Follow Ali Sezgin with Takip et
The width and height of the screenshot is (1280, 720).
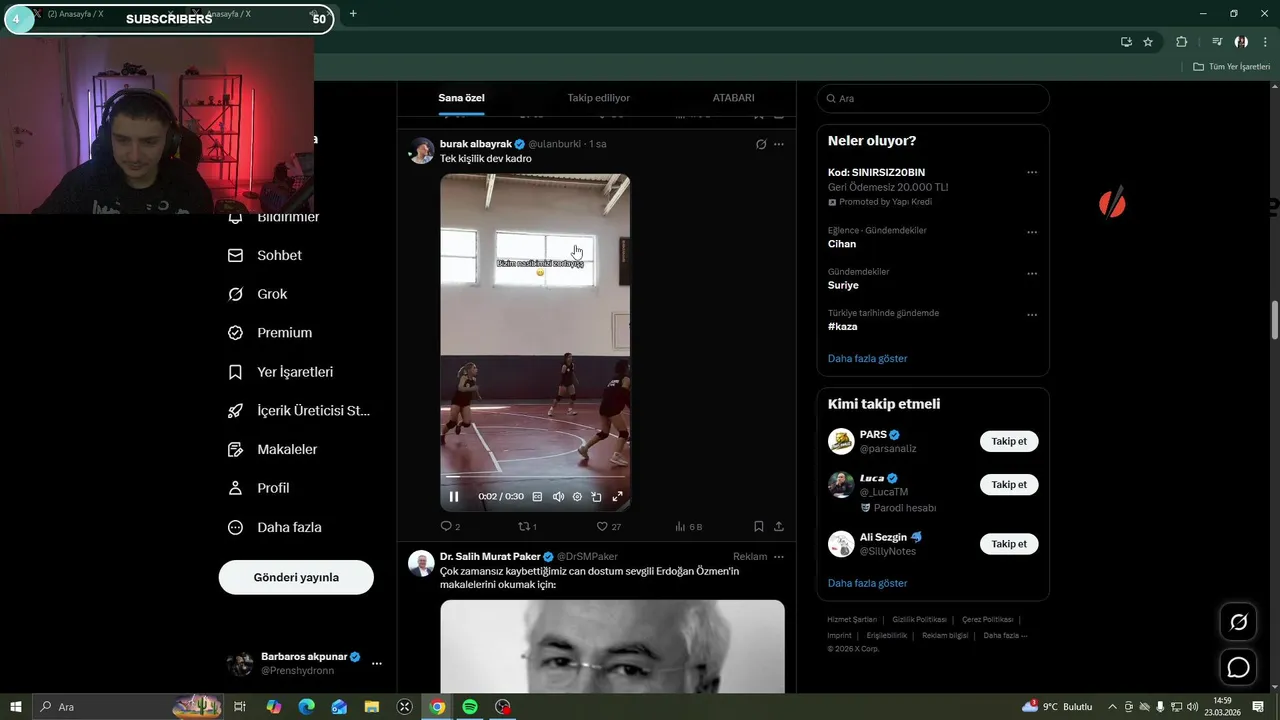(1009, 544)
